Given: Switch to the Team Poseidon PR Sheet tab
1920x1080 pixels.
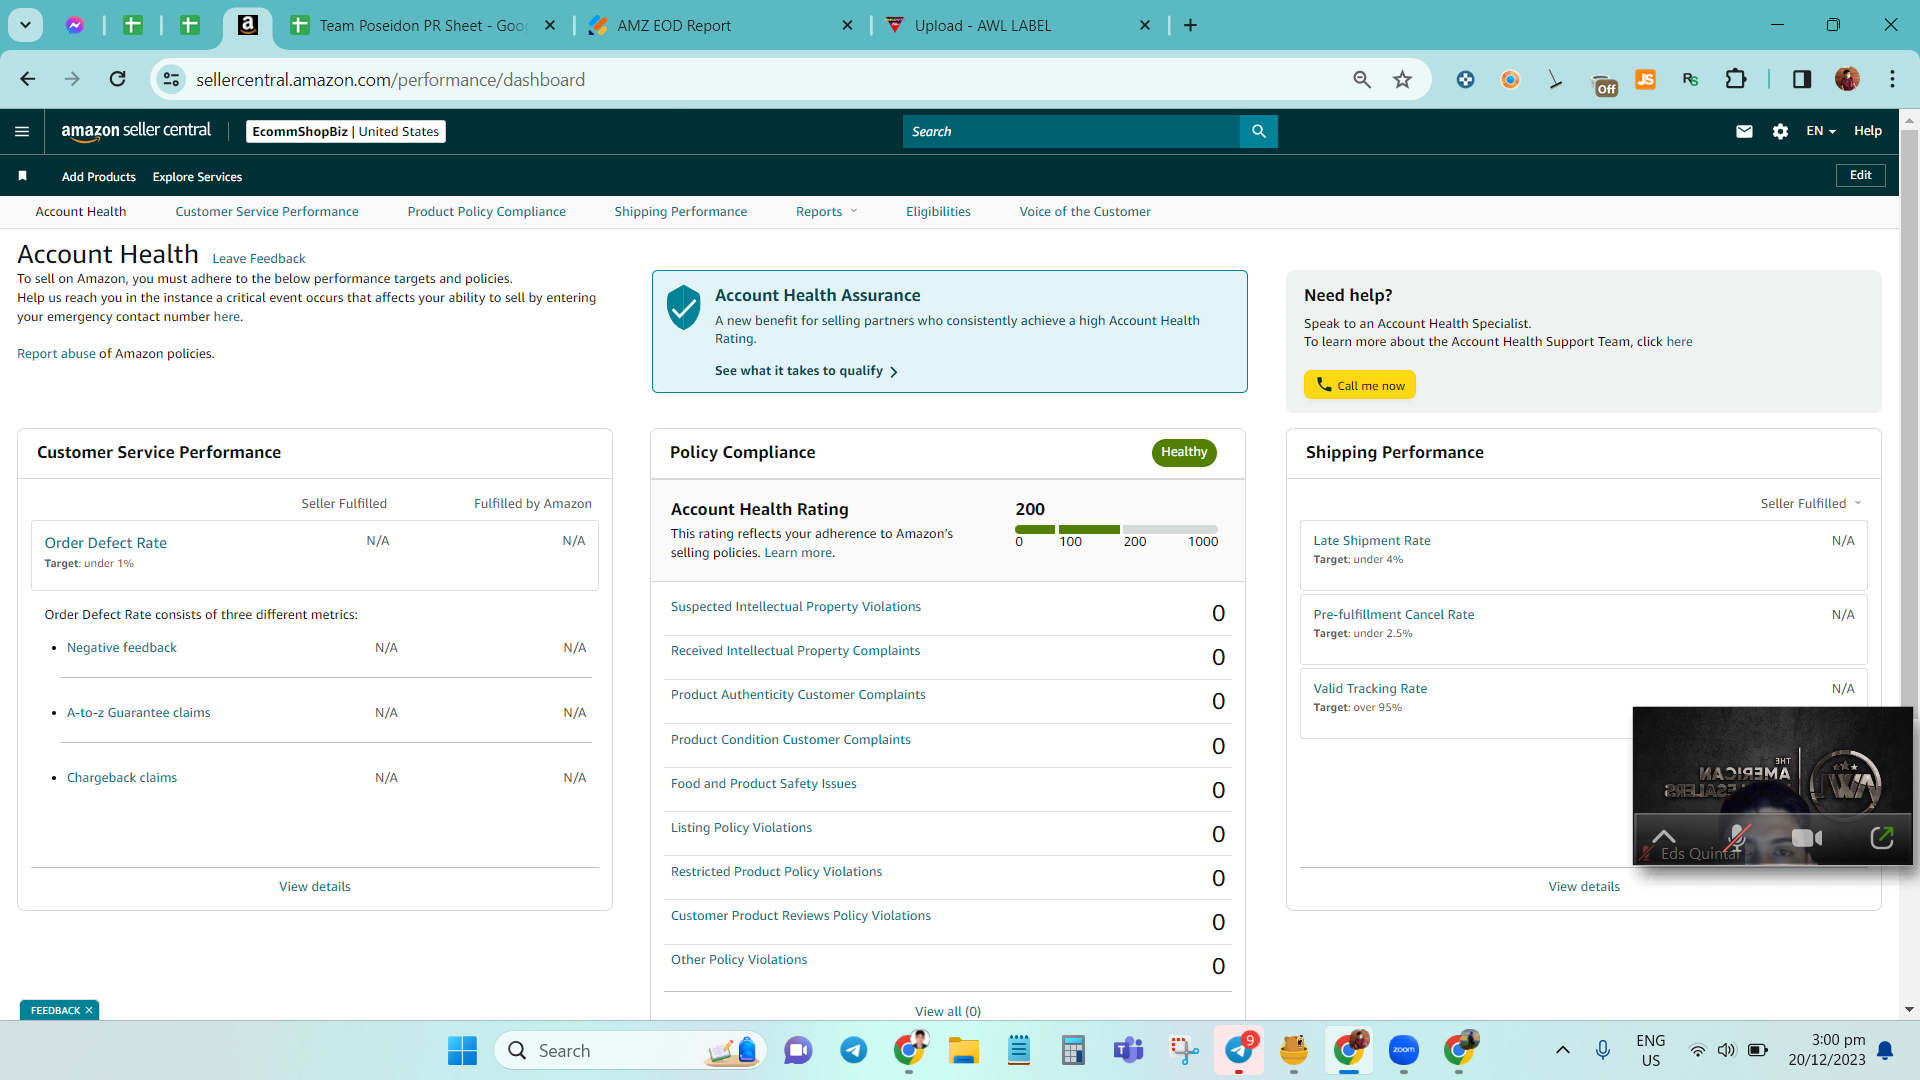Looking at the screenshot, I should (422, 25).
